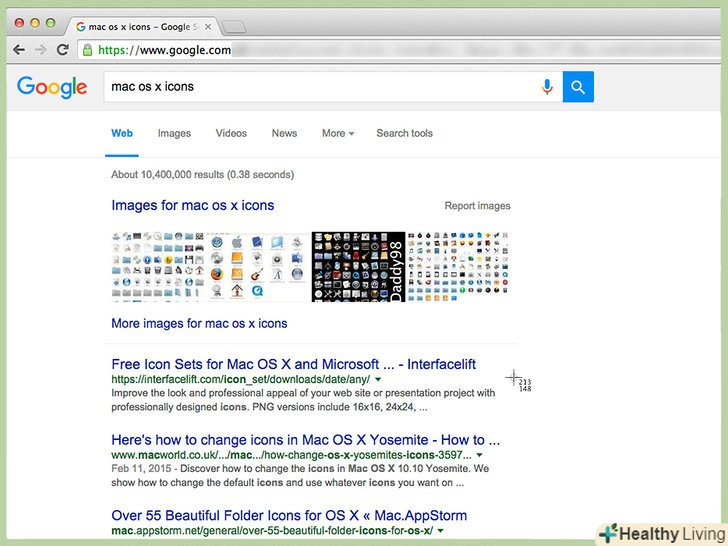The image size is (728, 546).
Task: Reload the page with the refresh icon
Action: click(x=62, y=50)
